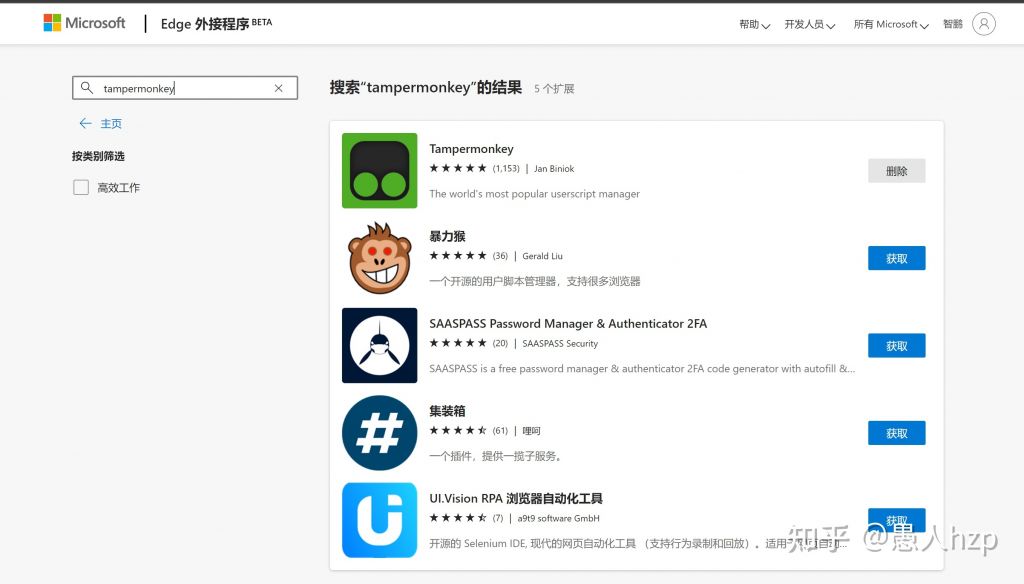This screenshot has height=584, width=1024.
Task: Open the Tampermonkey title link
Action: point(471,149)
